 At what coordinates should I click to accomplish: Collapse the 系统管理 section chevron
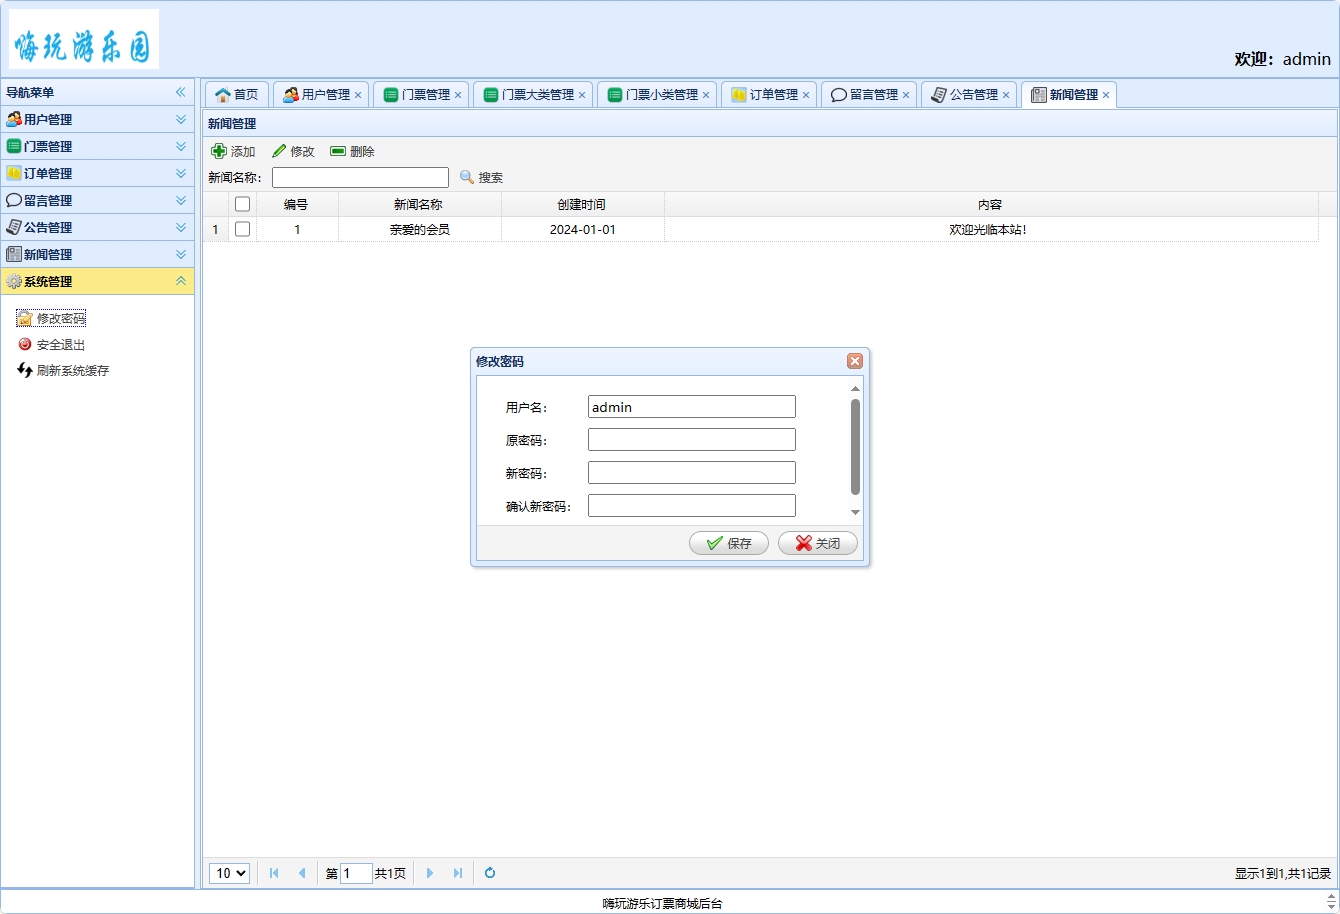pos(181,281)
